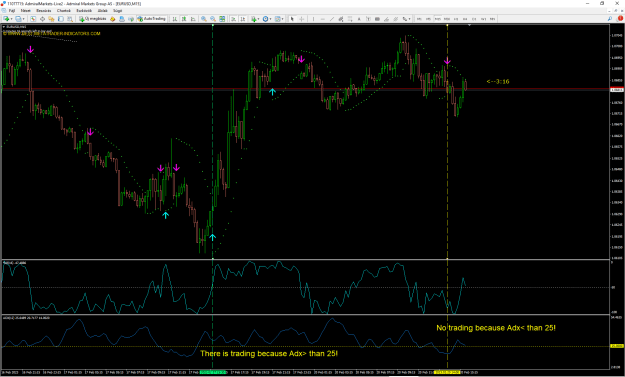Select the Vertical Line drawing tool

[x=313, y=19]
